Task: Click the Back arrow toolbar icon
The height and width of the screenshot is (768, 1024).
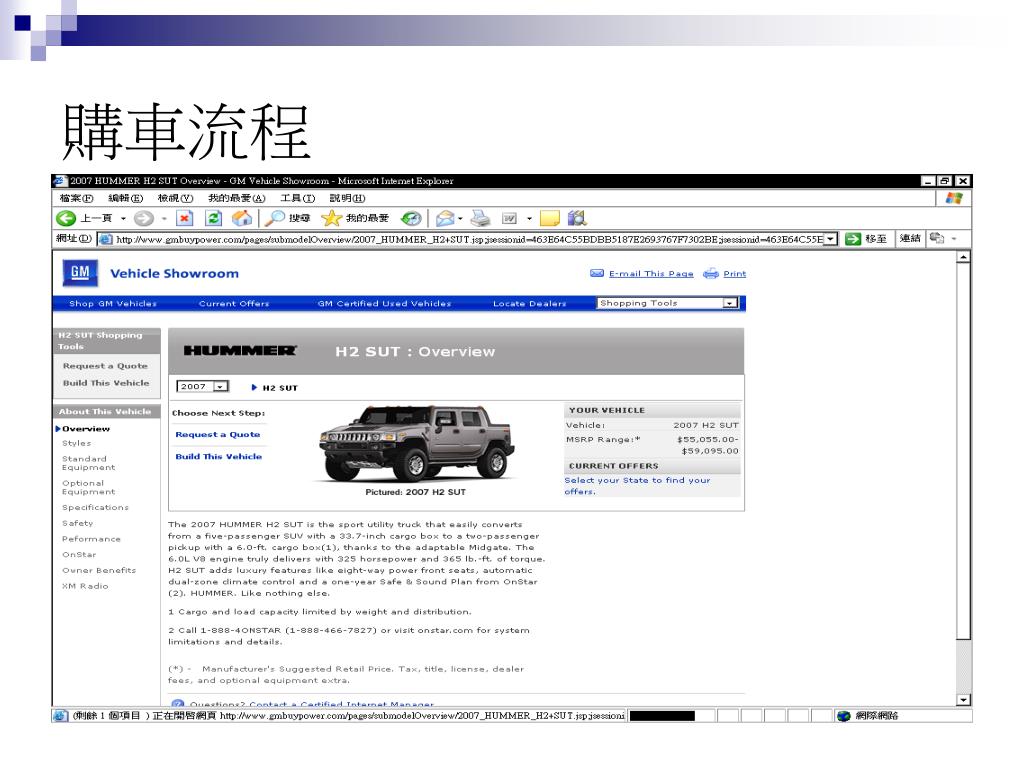Action: (65, 218)
